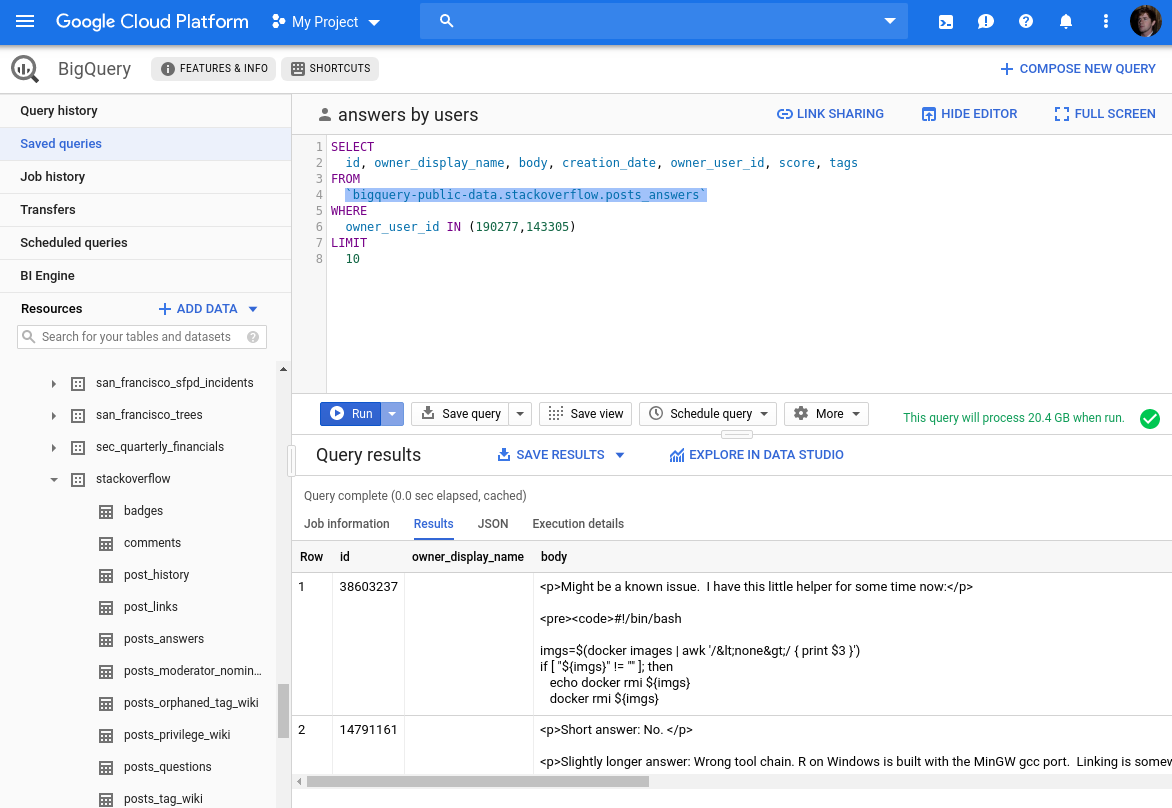This screenshot has width=1172, height=808.
Task: Click the badges table icon
Action: pos(106,512)
